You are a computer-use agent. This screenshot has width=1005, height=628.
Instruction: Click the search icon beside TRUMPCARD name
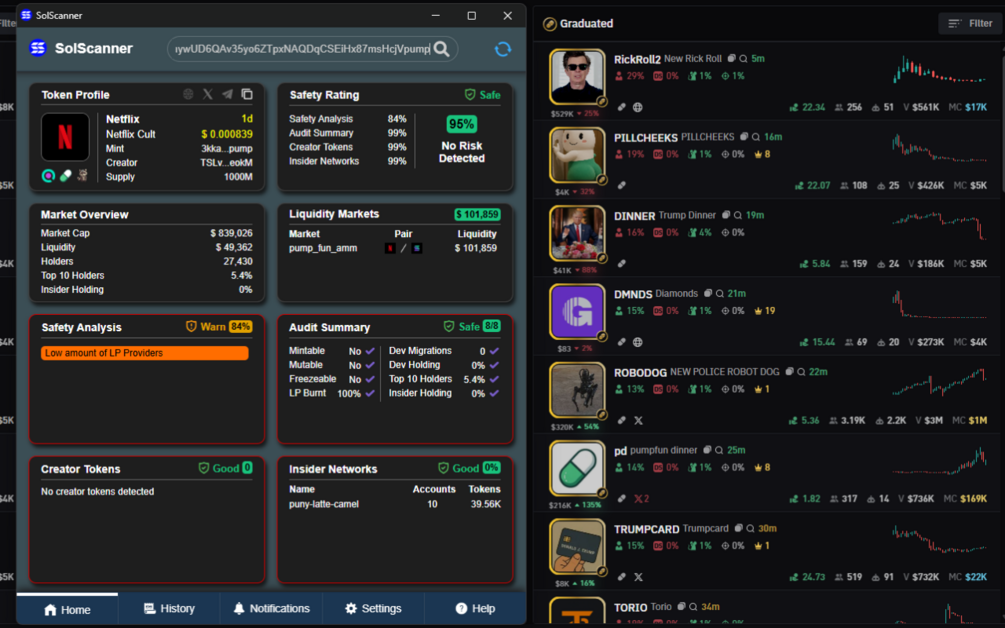(x=750, y=528)
